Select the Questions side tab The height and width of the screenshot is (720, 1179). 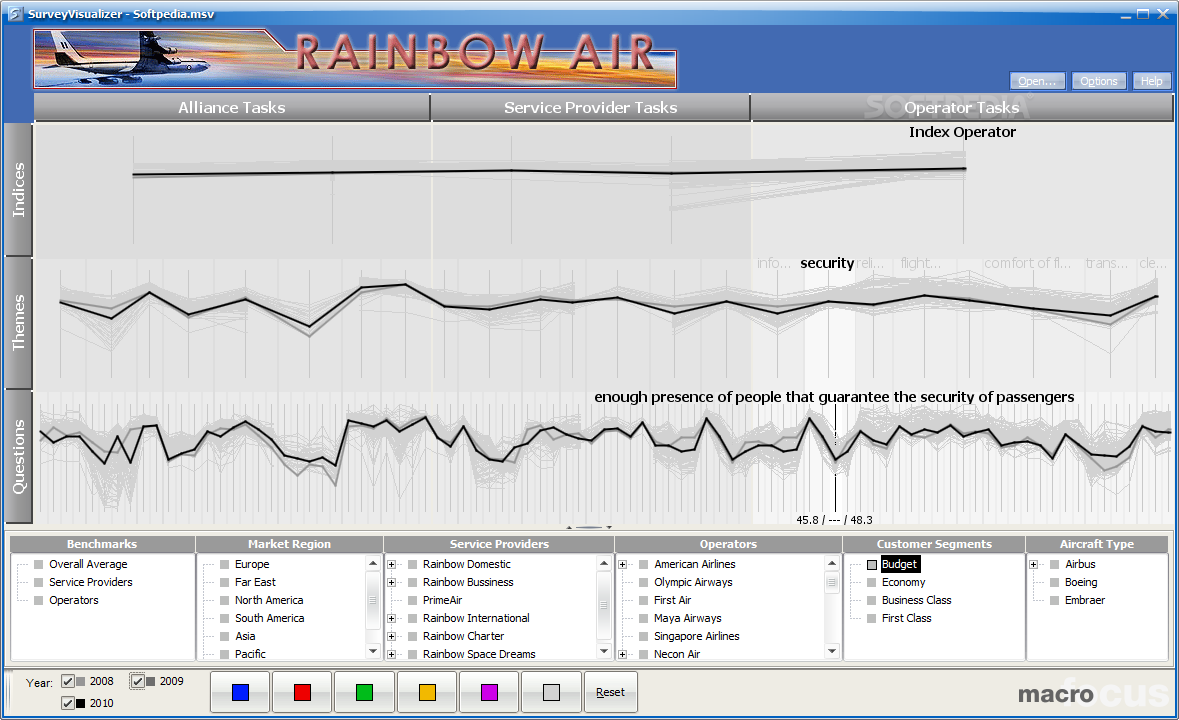pos(19,456)
